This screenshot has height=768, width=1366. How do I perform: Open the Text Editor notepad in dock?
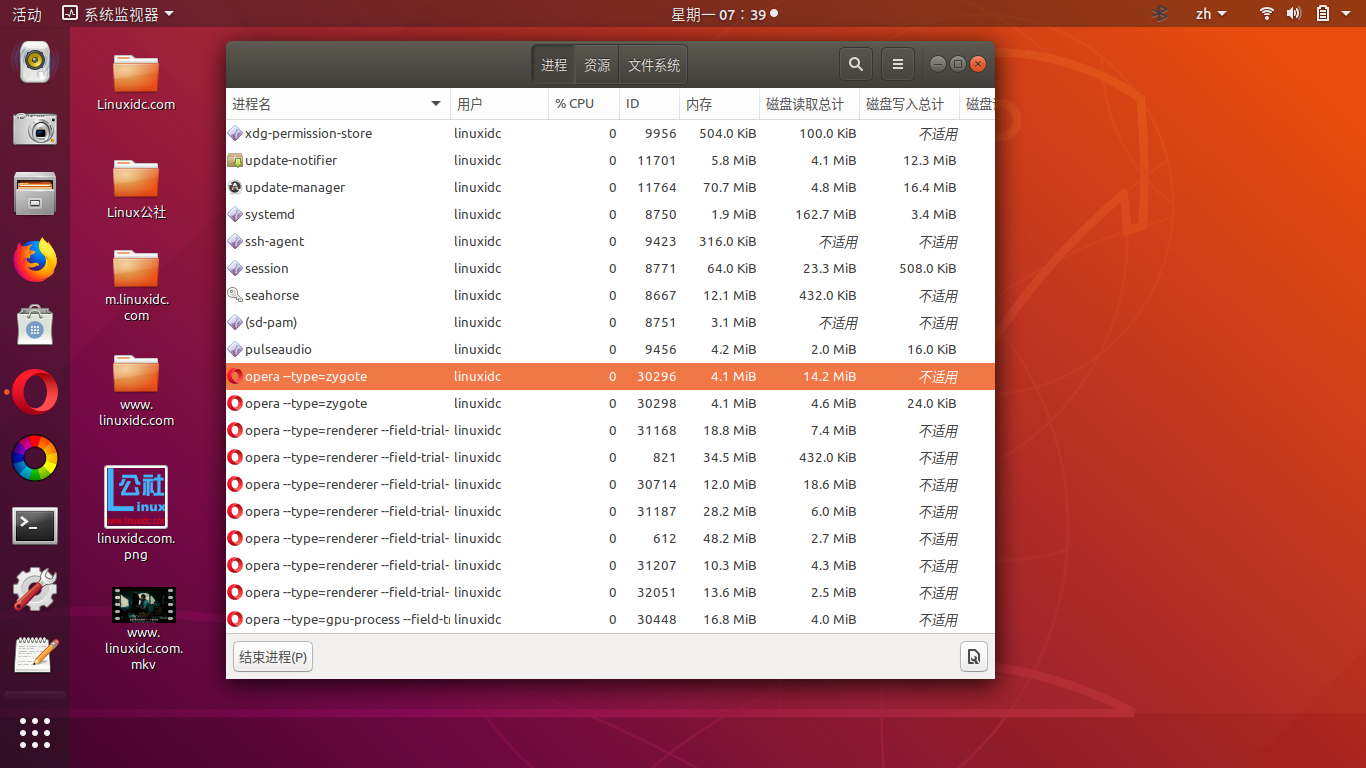[x=35, y=656]
